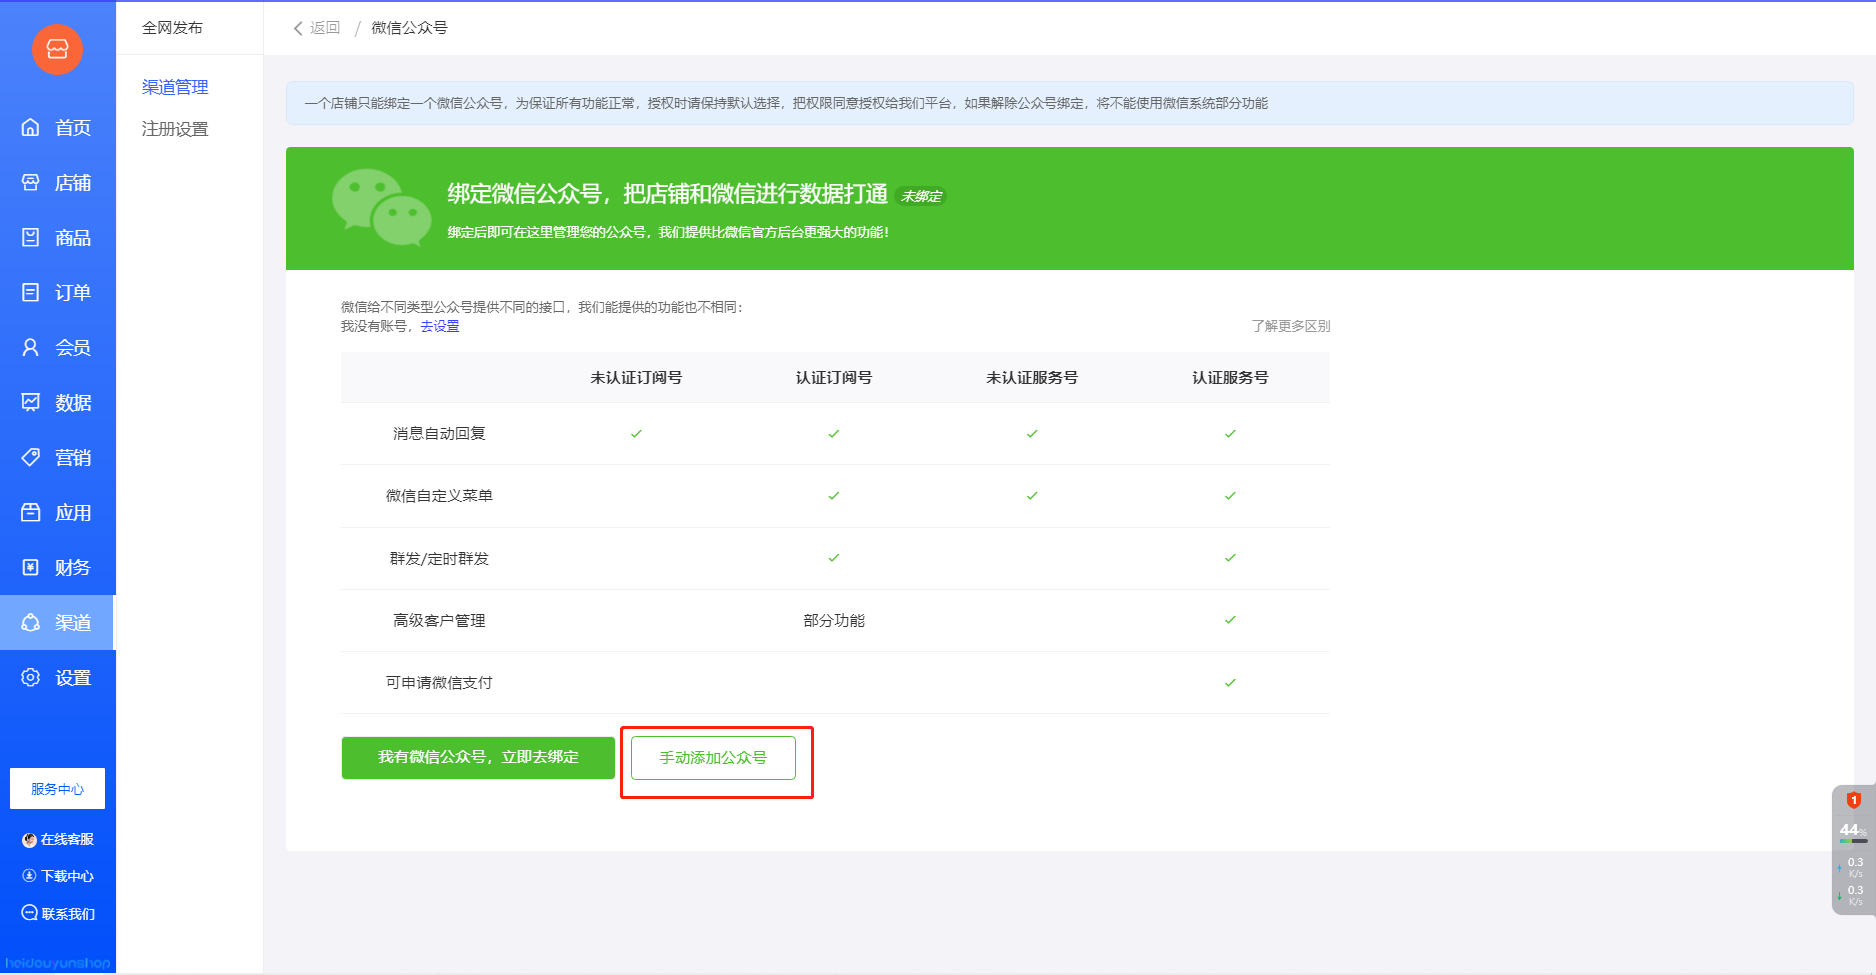Click the 微信自定义菜单 row label
The height and width of the screenshot is (975, 1876).
click(439, 496)
